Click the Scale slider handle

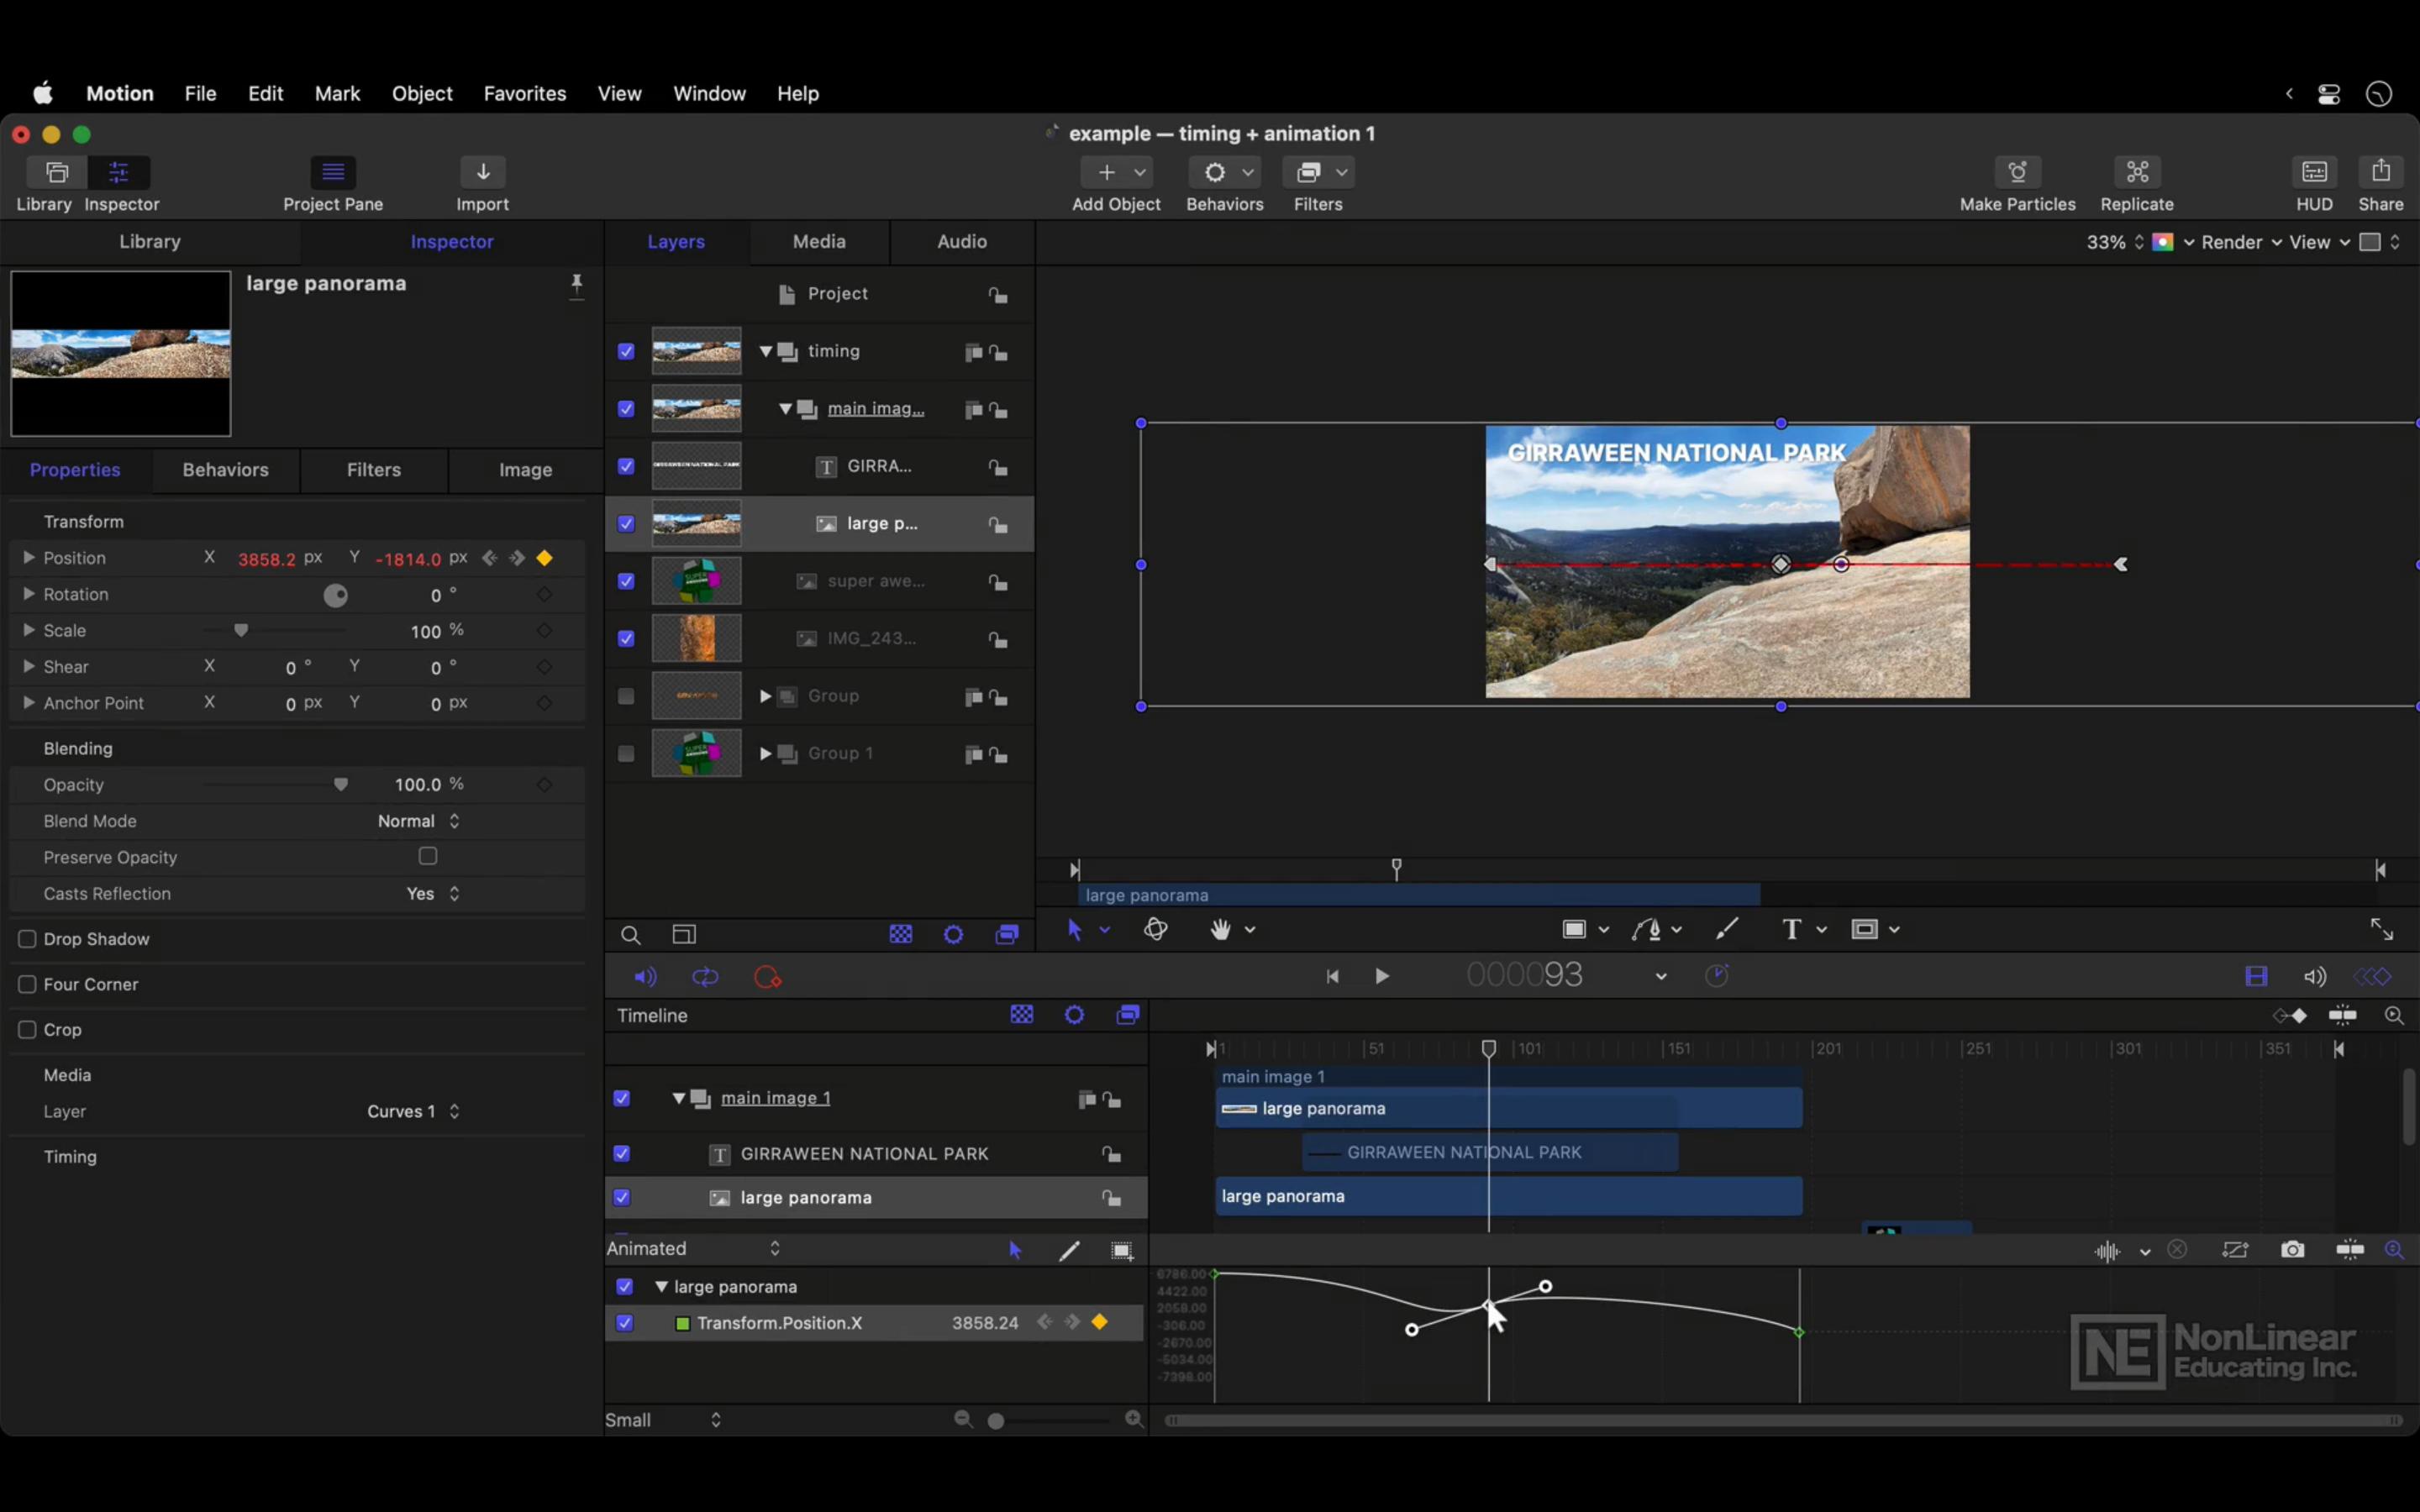tap(241, 631)
